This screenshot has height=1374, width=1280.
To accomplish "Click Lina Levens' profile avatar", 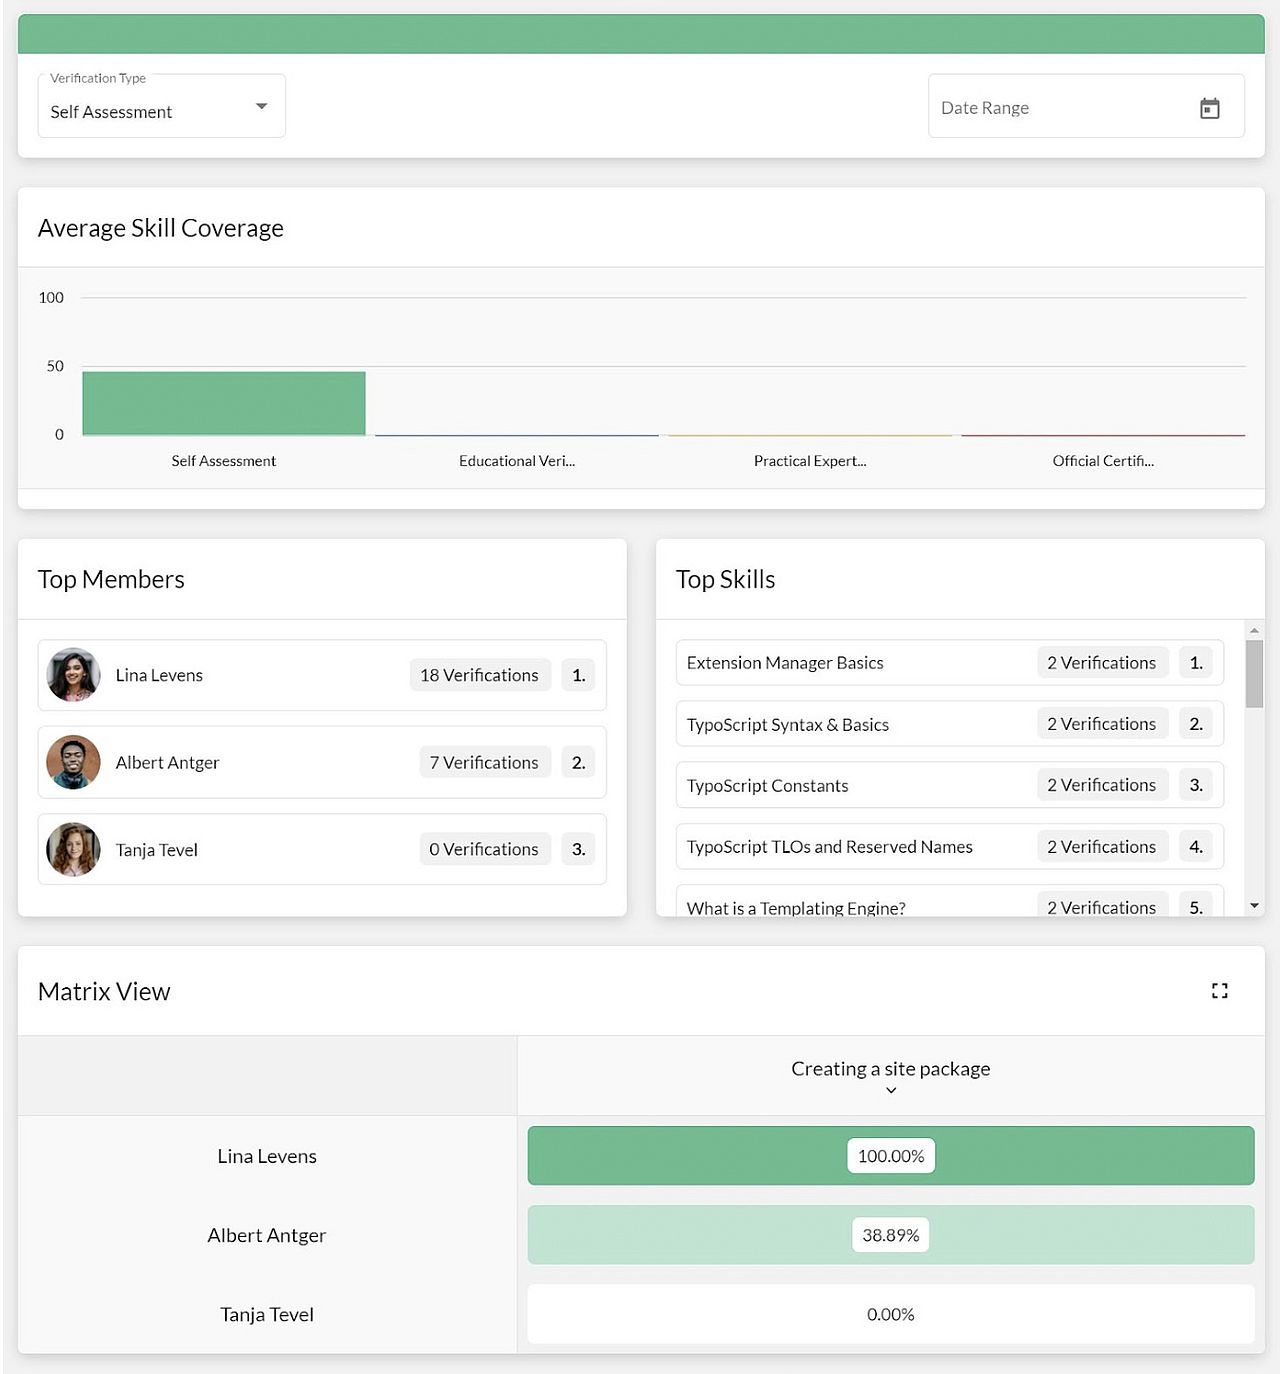I will pyautogui.click(x=73, y=675).
